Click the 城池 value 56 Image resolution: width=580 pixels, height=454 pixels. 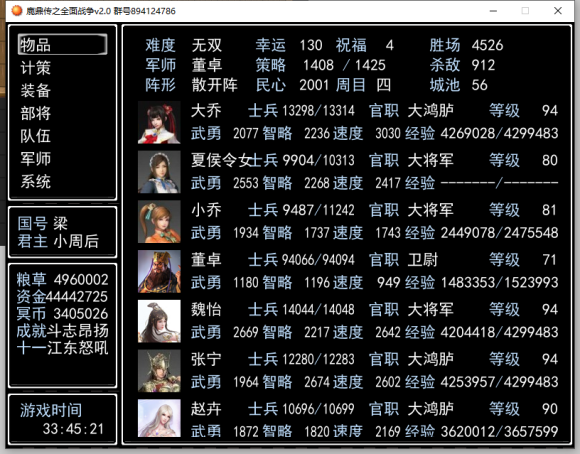pyautogui.click(x=480, y=85)
